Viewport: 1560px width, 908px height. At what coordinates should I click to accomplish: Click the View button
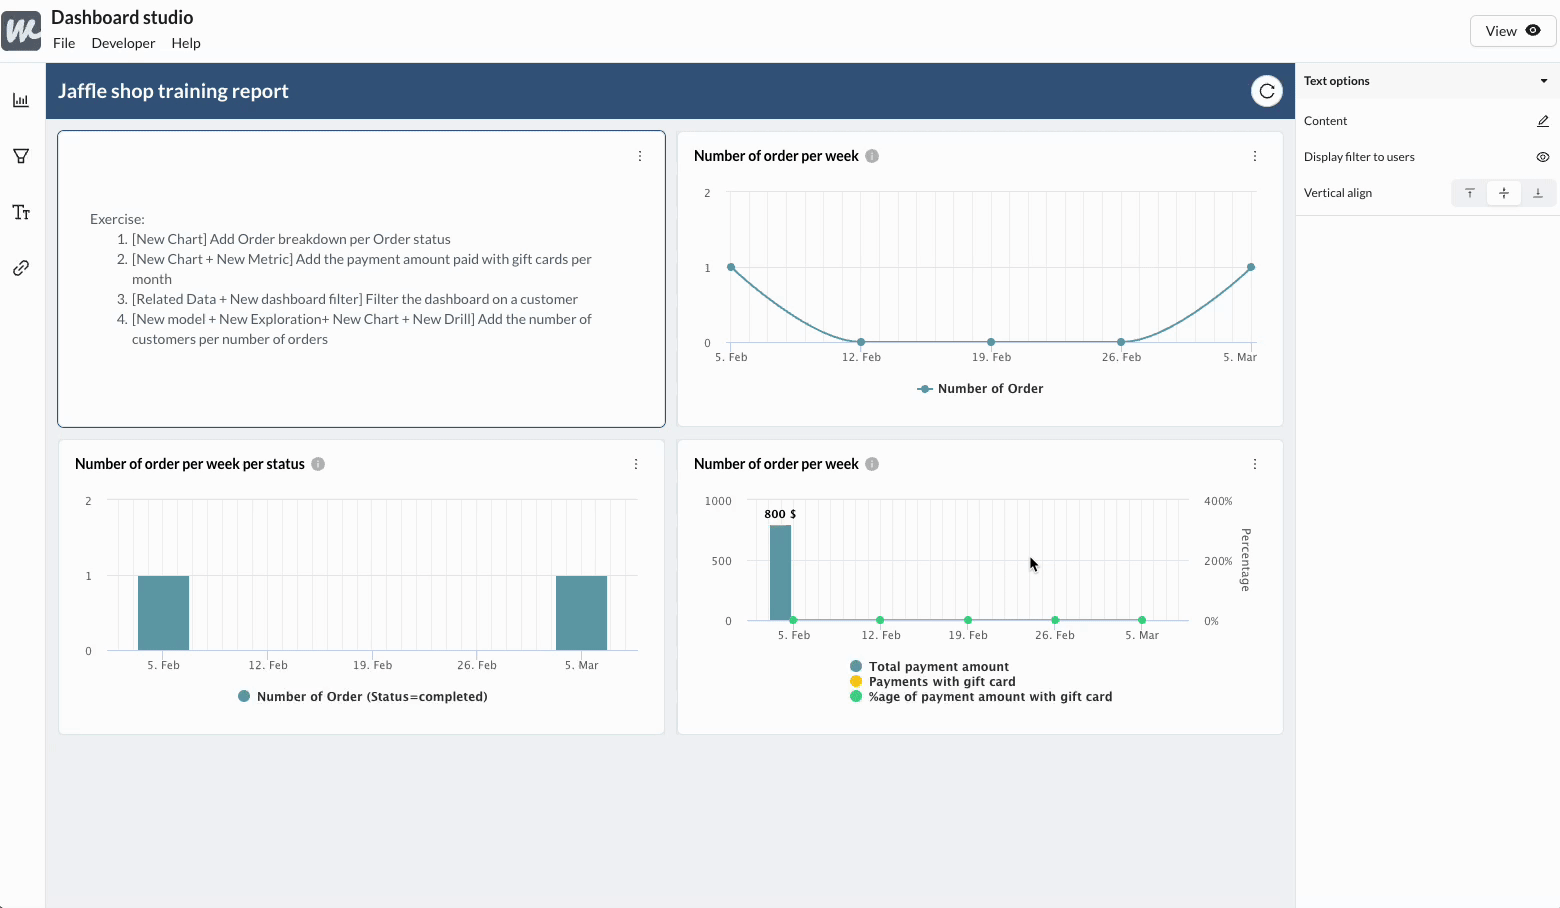click(1512, 31)
